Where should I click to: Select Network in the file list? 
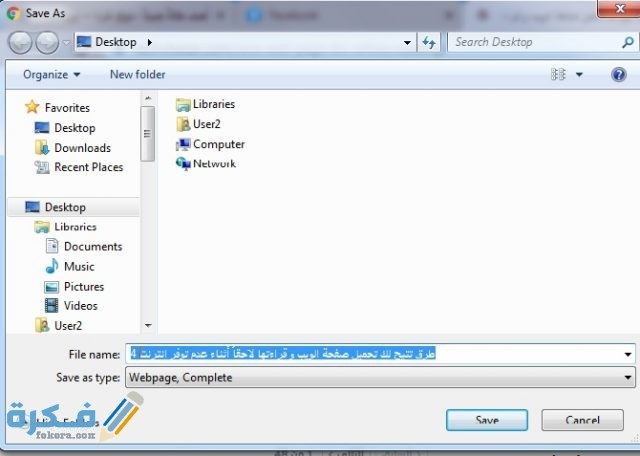[x=214, y=163]
